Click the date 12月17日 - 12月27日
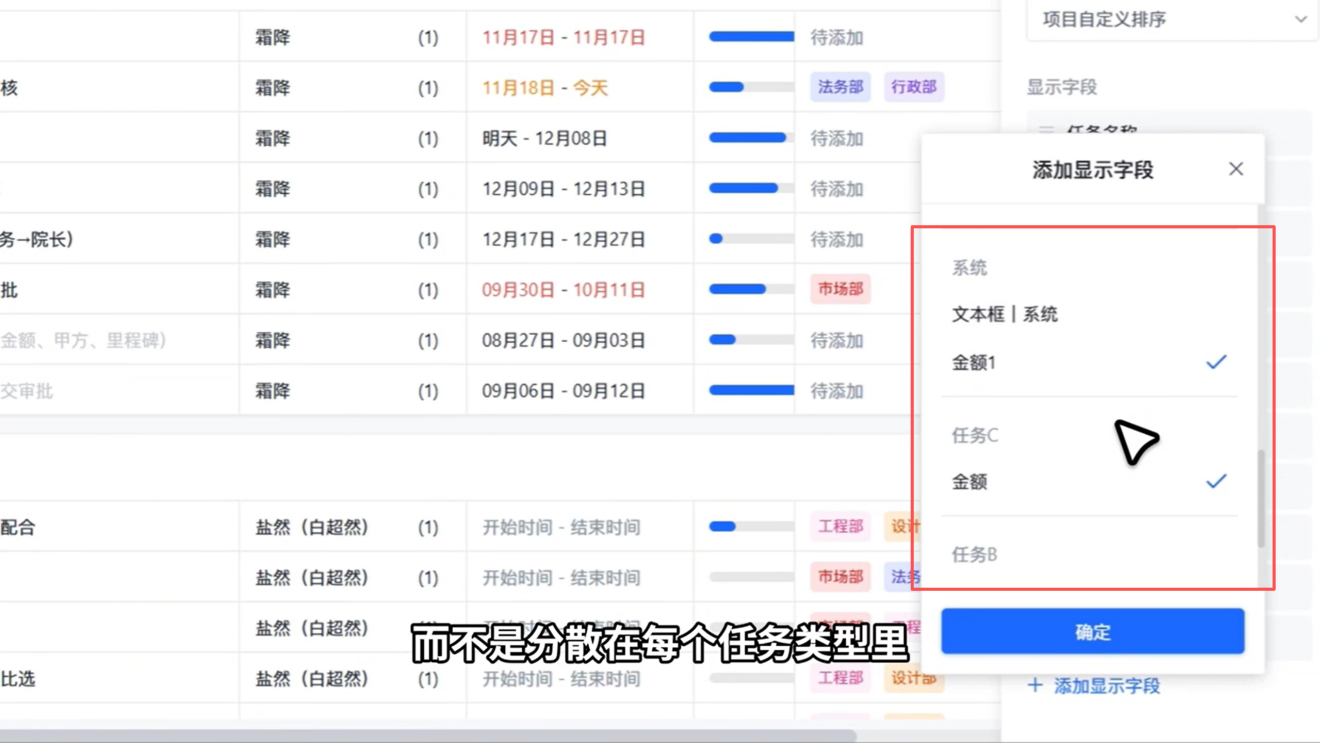1320x743 pixels. [564, 239]
